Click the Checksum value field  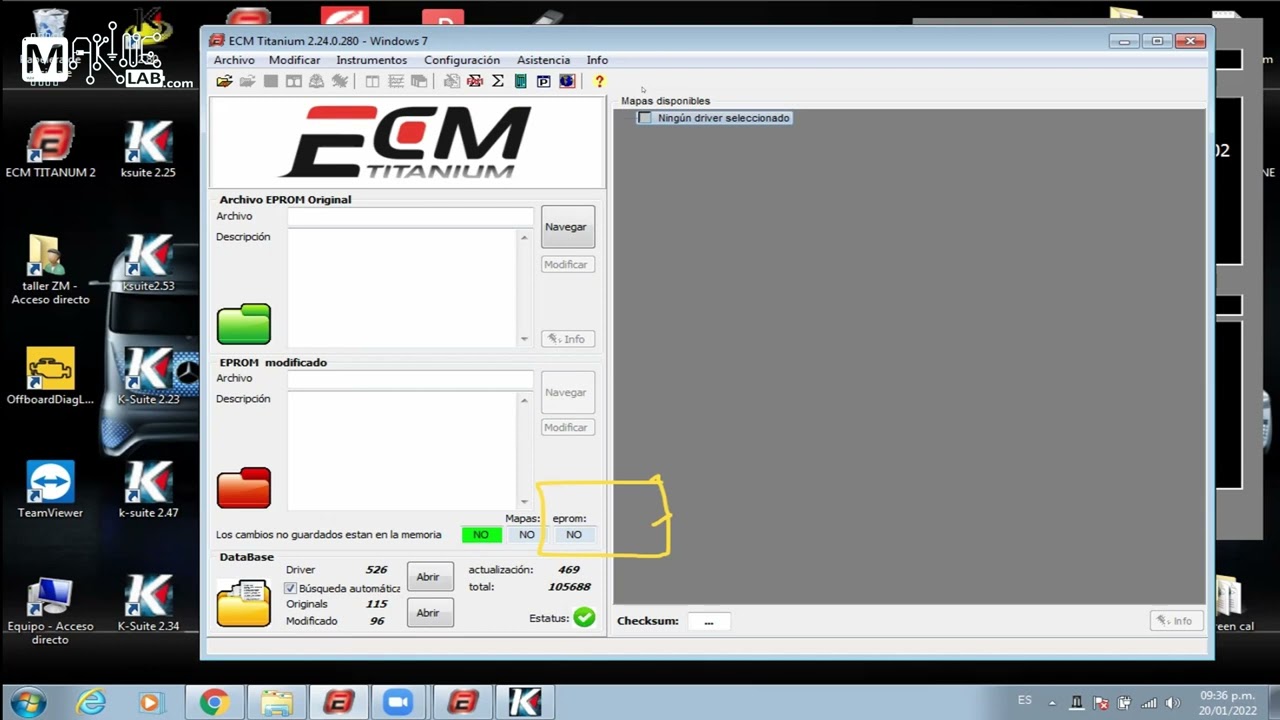click(x=709, y=622)
